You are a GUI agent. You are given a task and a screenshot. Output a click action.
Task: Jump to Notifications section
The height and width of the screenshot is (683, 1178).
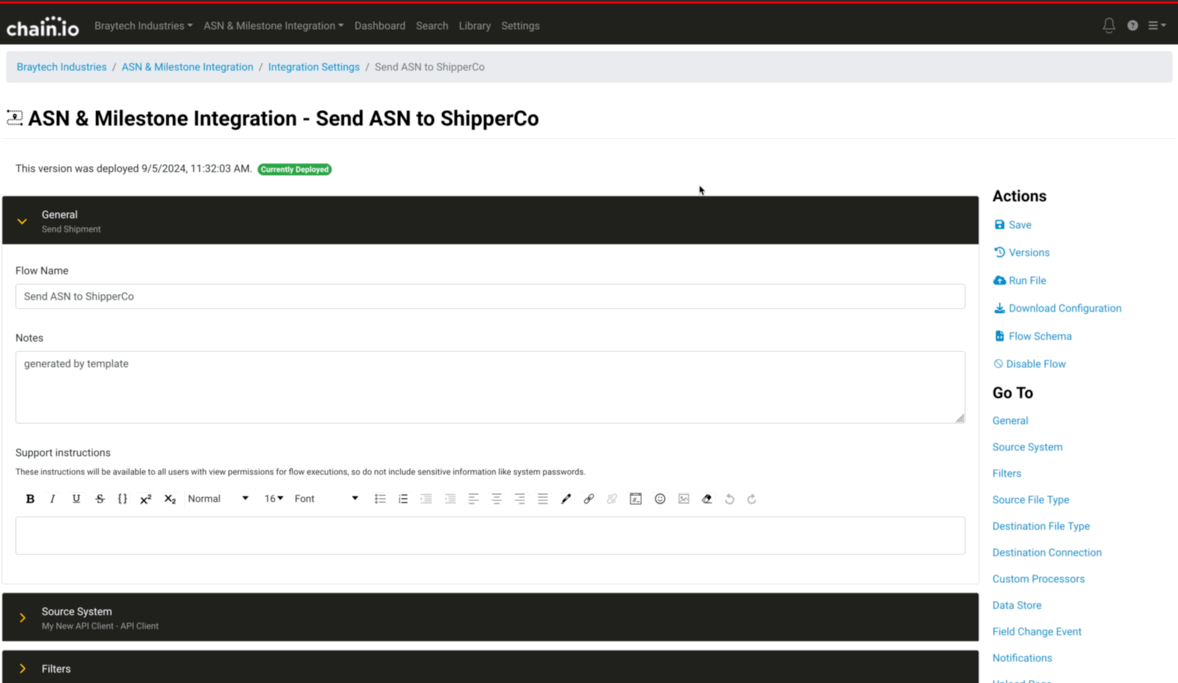click(1022, 657)
